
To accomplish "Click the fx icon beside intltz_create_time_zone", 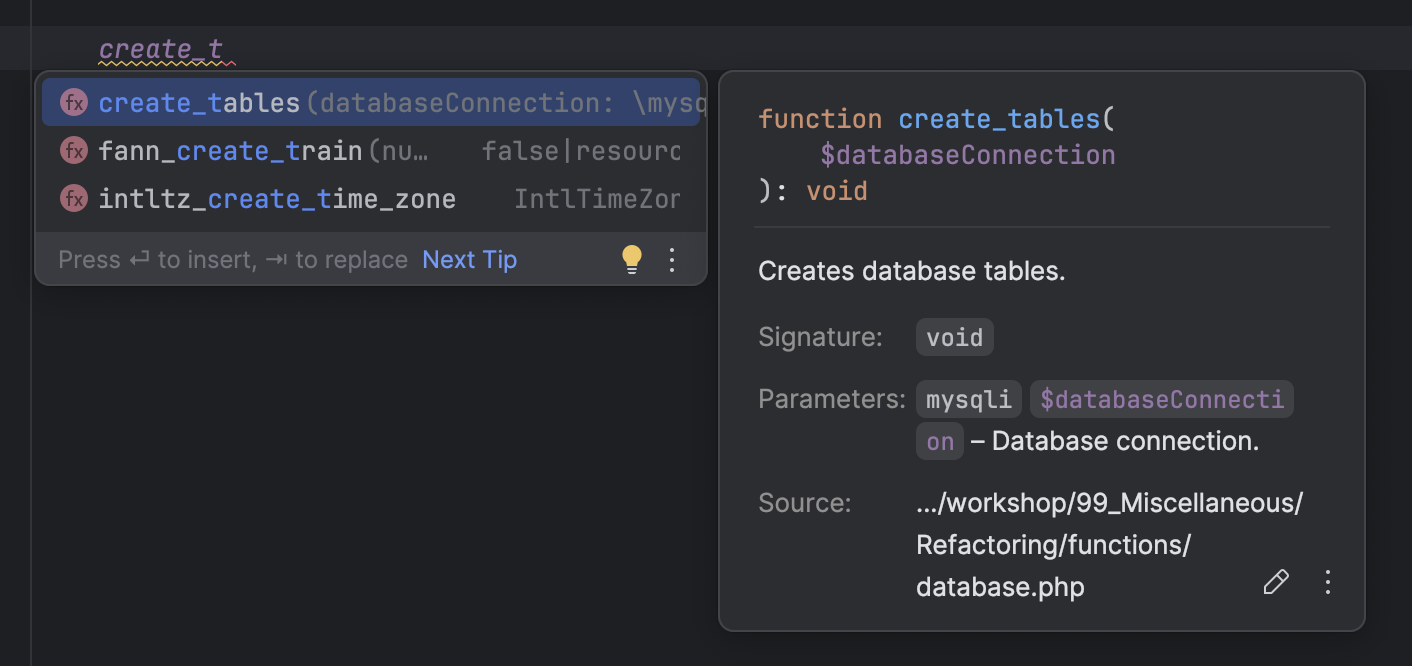I will [74, 198].
